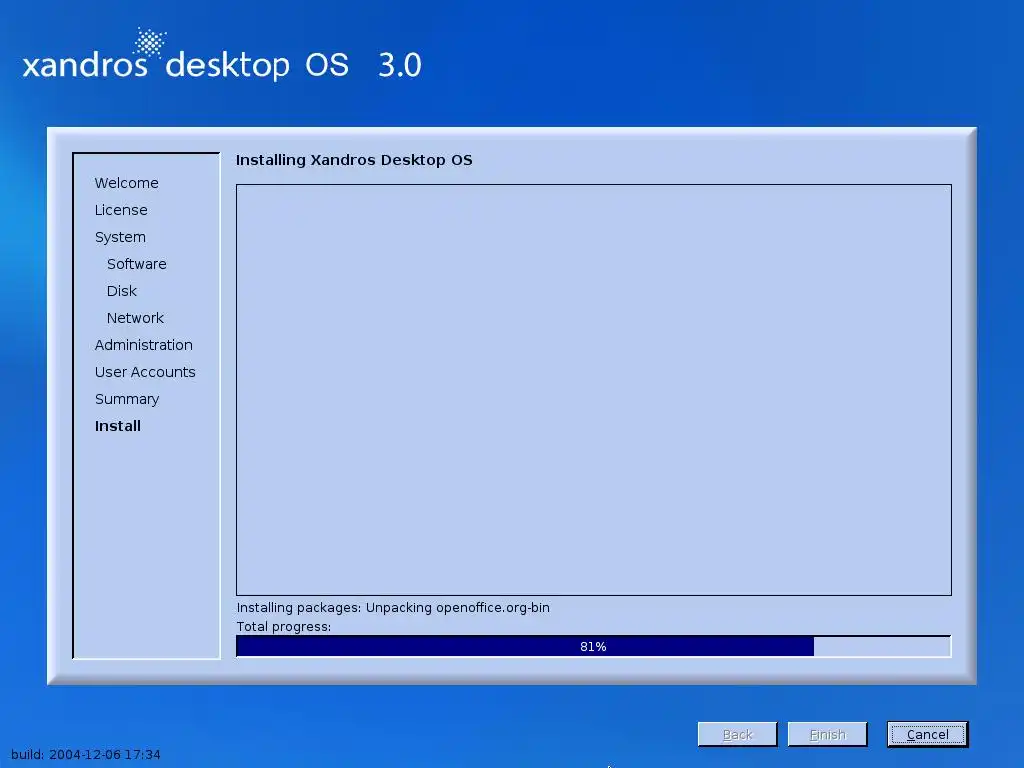Open the System step in sidebar
1024x768 pixels.
coord(120,237)
